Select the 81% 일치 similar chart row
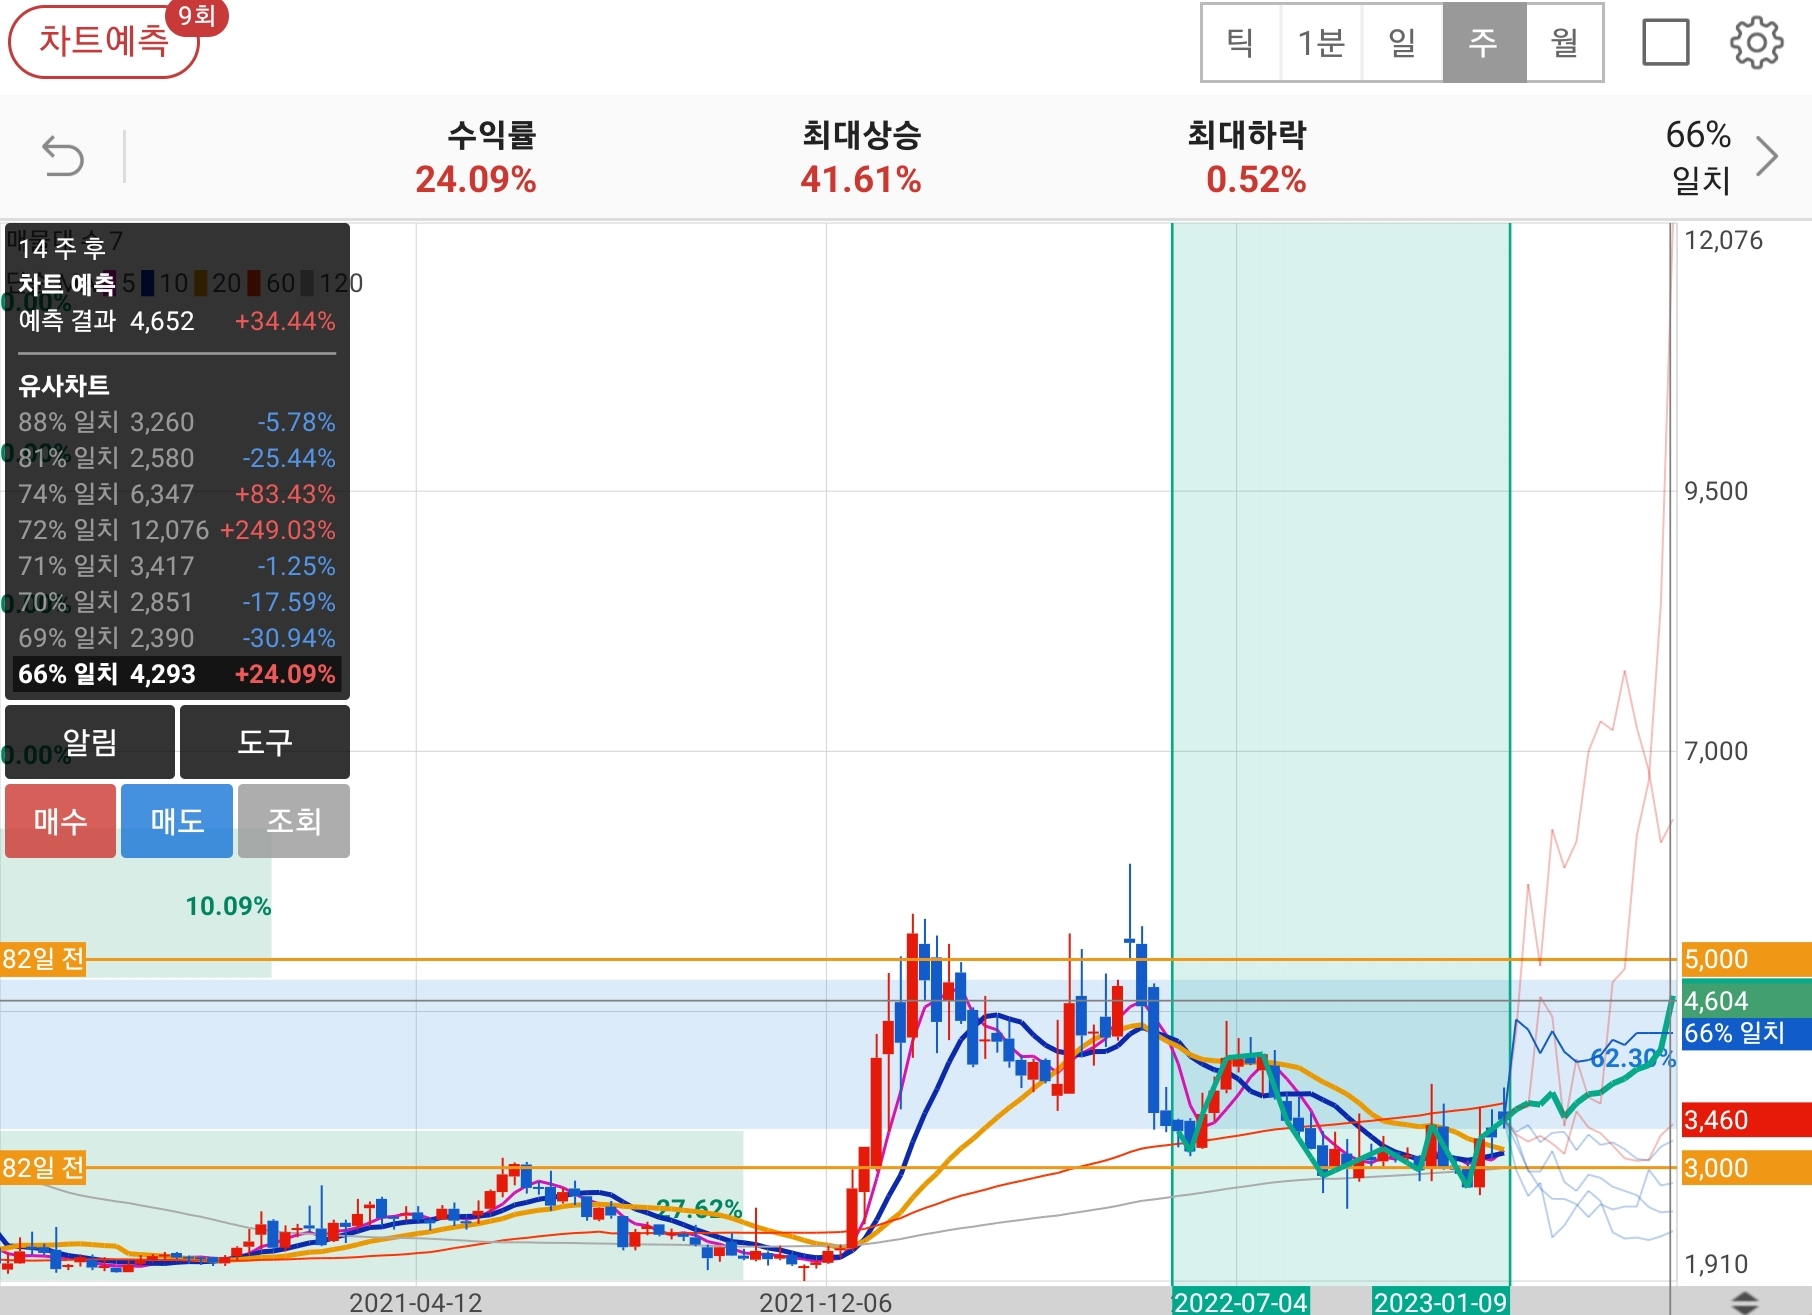Viewport: 1812px width, 1315px height. coord(177,458)
